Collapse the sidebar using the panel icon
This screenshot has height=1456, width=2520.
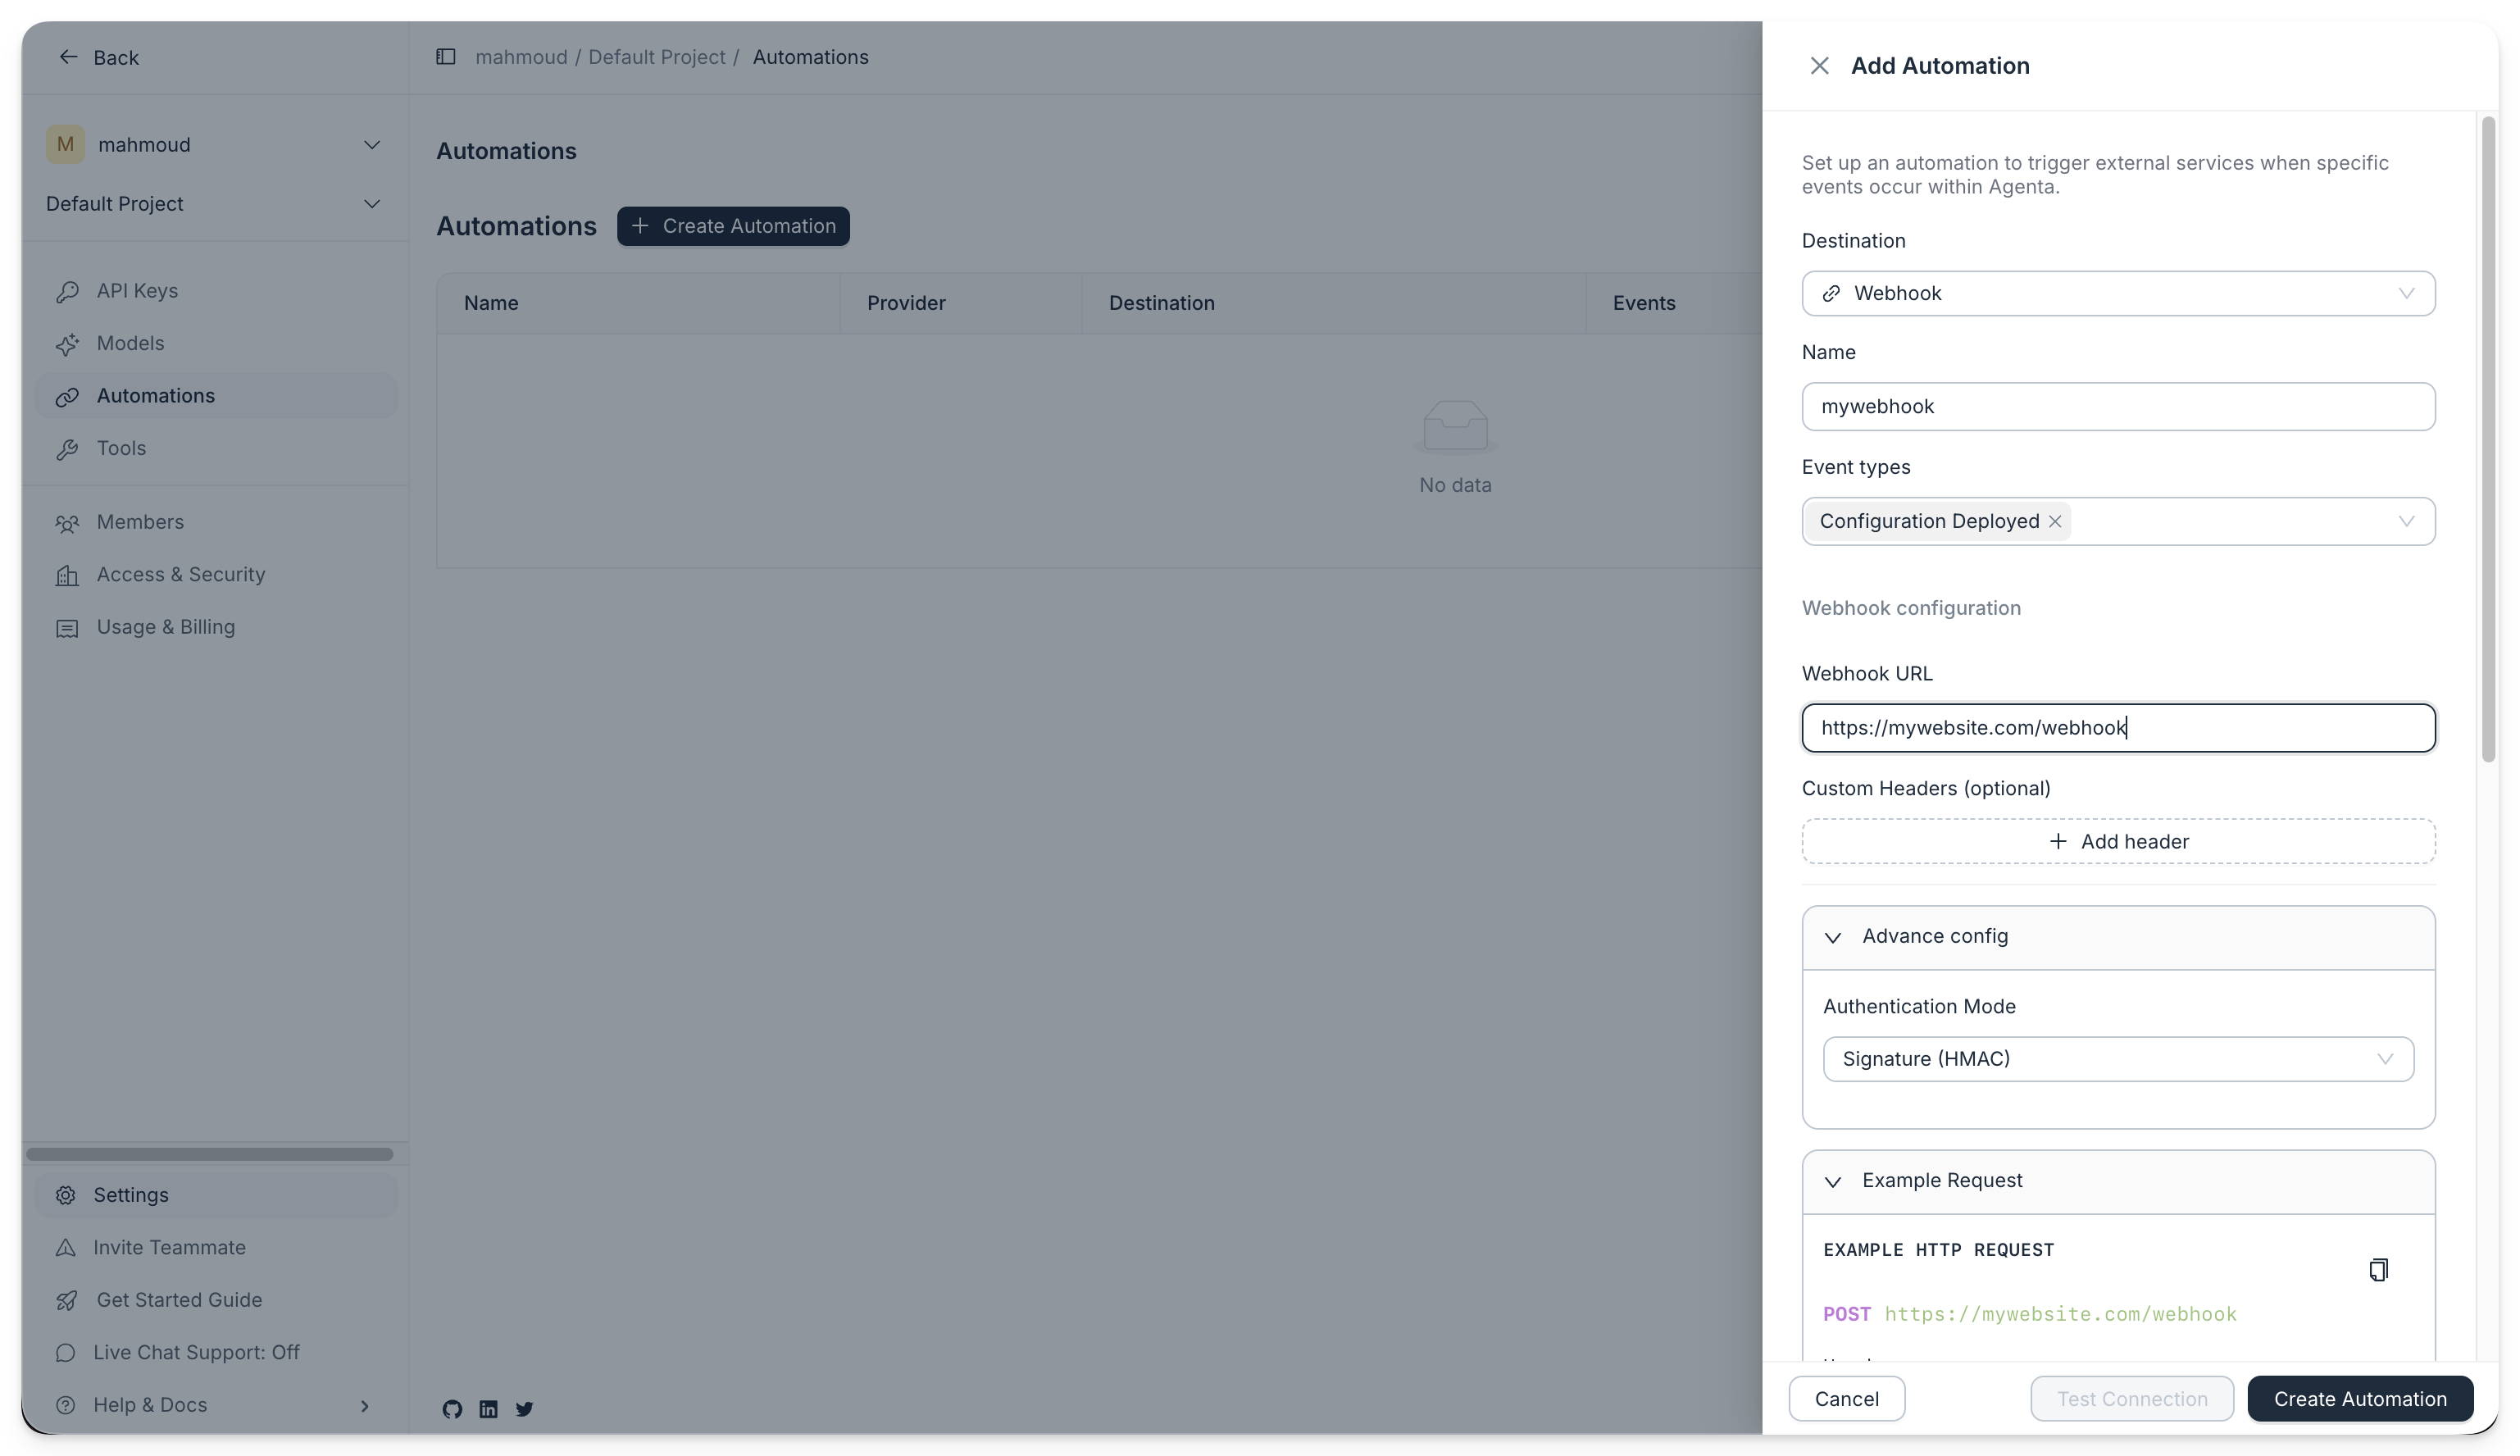pyautogui.click(x=446, y=57)
